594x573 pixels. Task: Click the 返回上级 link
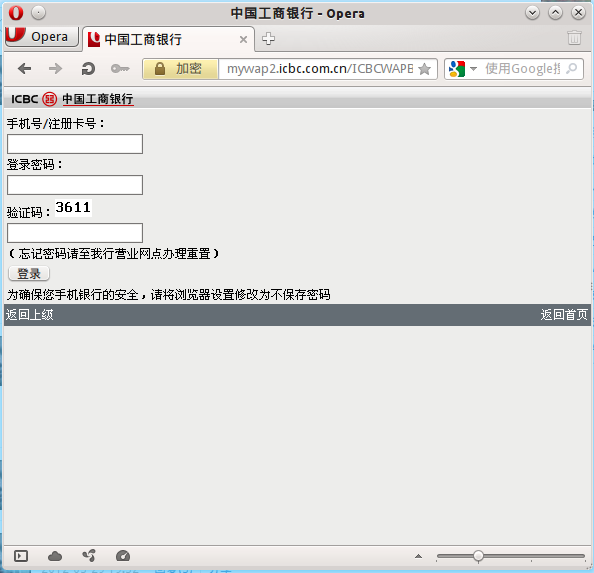(x=29, y=315)
